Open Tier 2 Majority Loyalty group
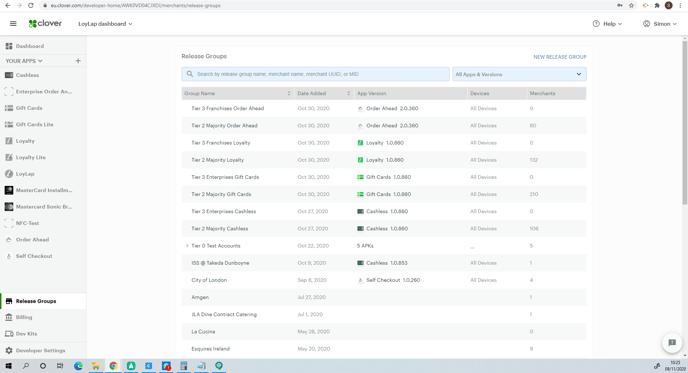 point(218,160)
